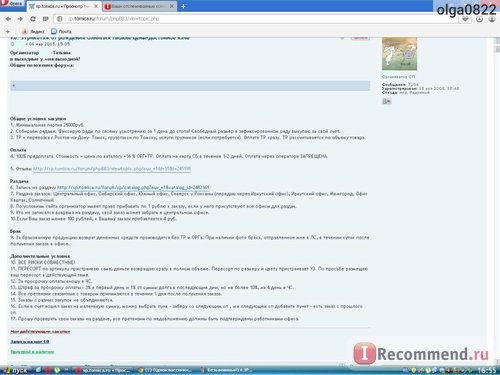
Task: Switch to the second tab with red icon
Action: [140, 6]
